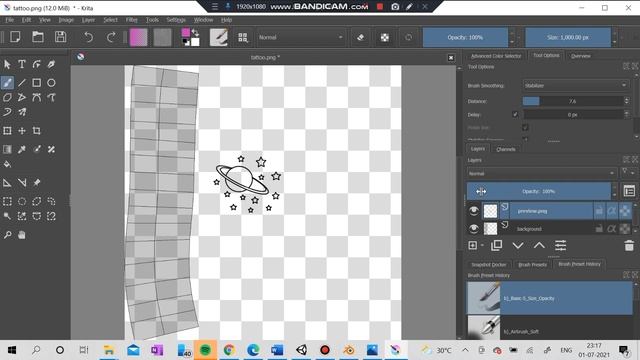Hide the background layer via eye icon
640x360 pixels.
[473, 229]
